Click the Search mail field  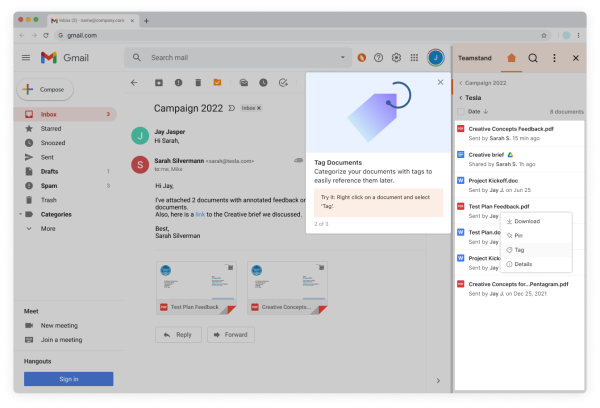tap(237, 57)
